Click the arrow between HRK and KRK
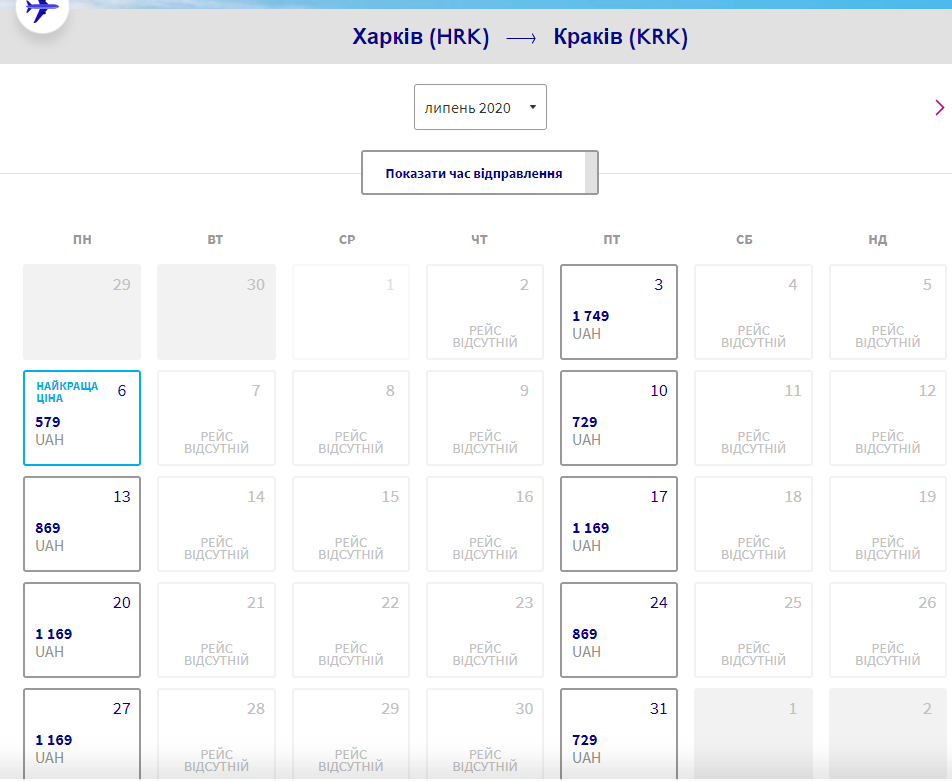952x781 pixels. tap(520, 37)
